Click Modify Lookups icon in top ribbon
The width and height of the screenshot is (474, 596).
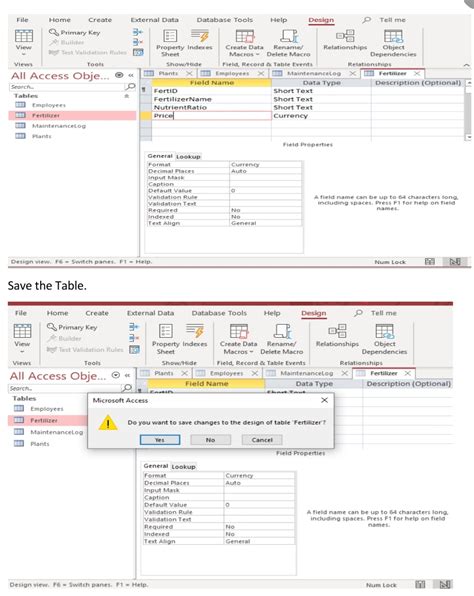coord(138,52)
